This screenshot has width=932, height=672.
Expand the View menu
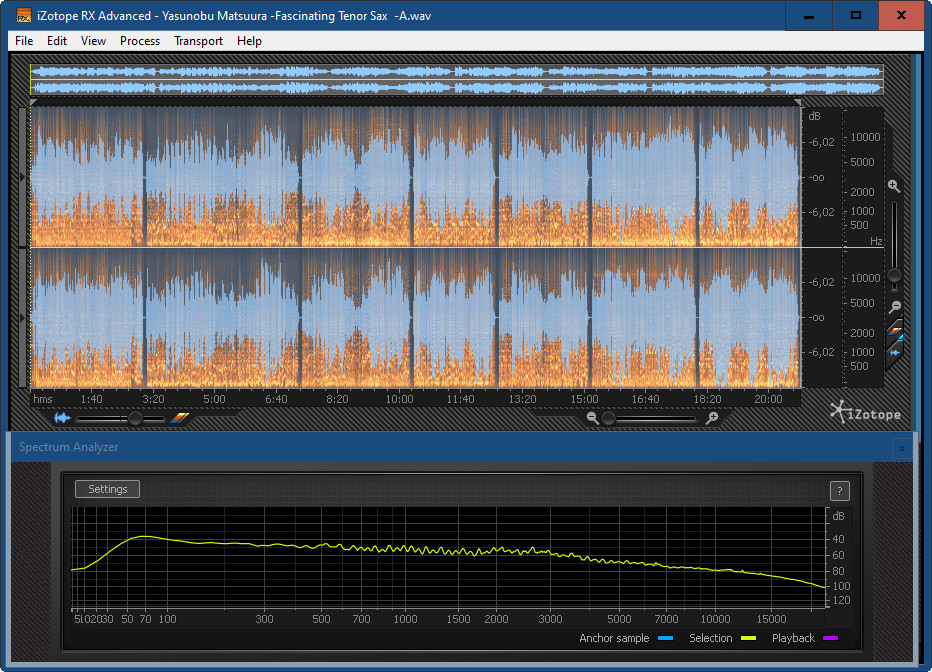[x=93, y=41]
